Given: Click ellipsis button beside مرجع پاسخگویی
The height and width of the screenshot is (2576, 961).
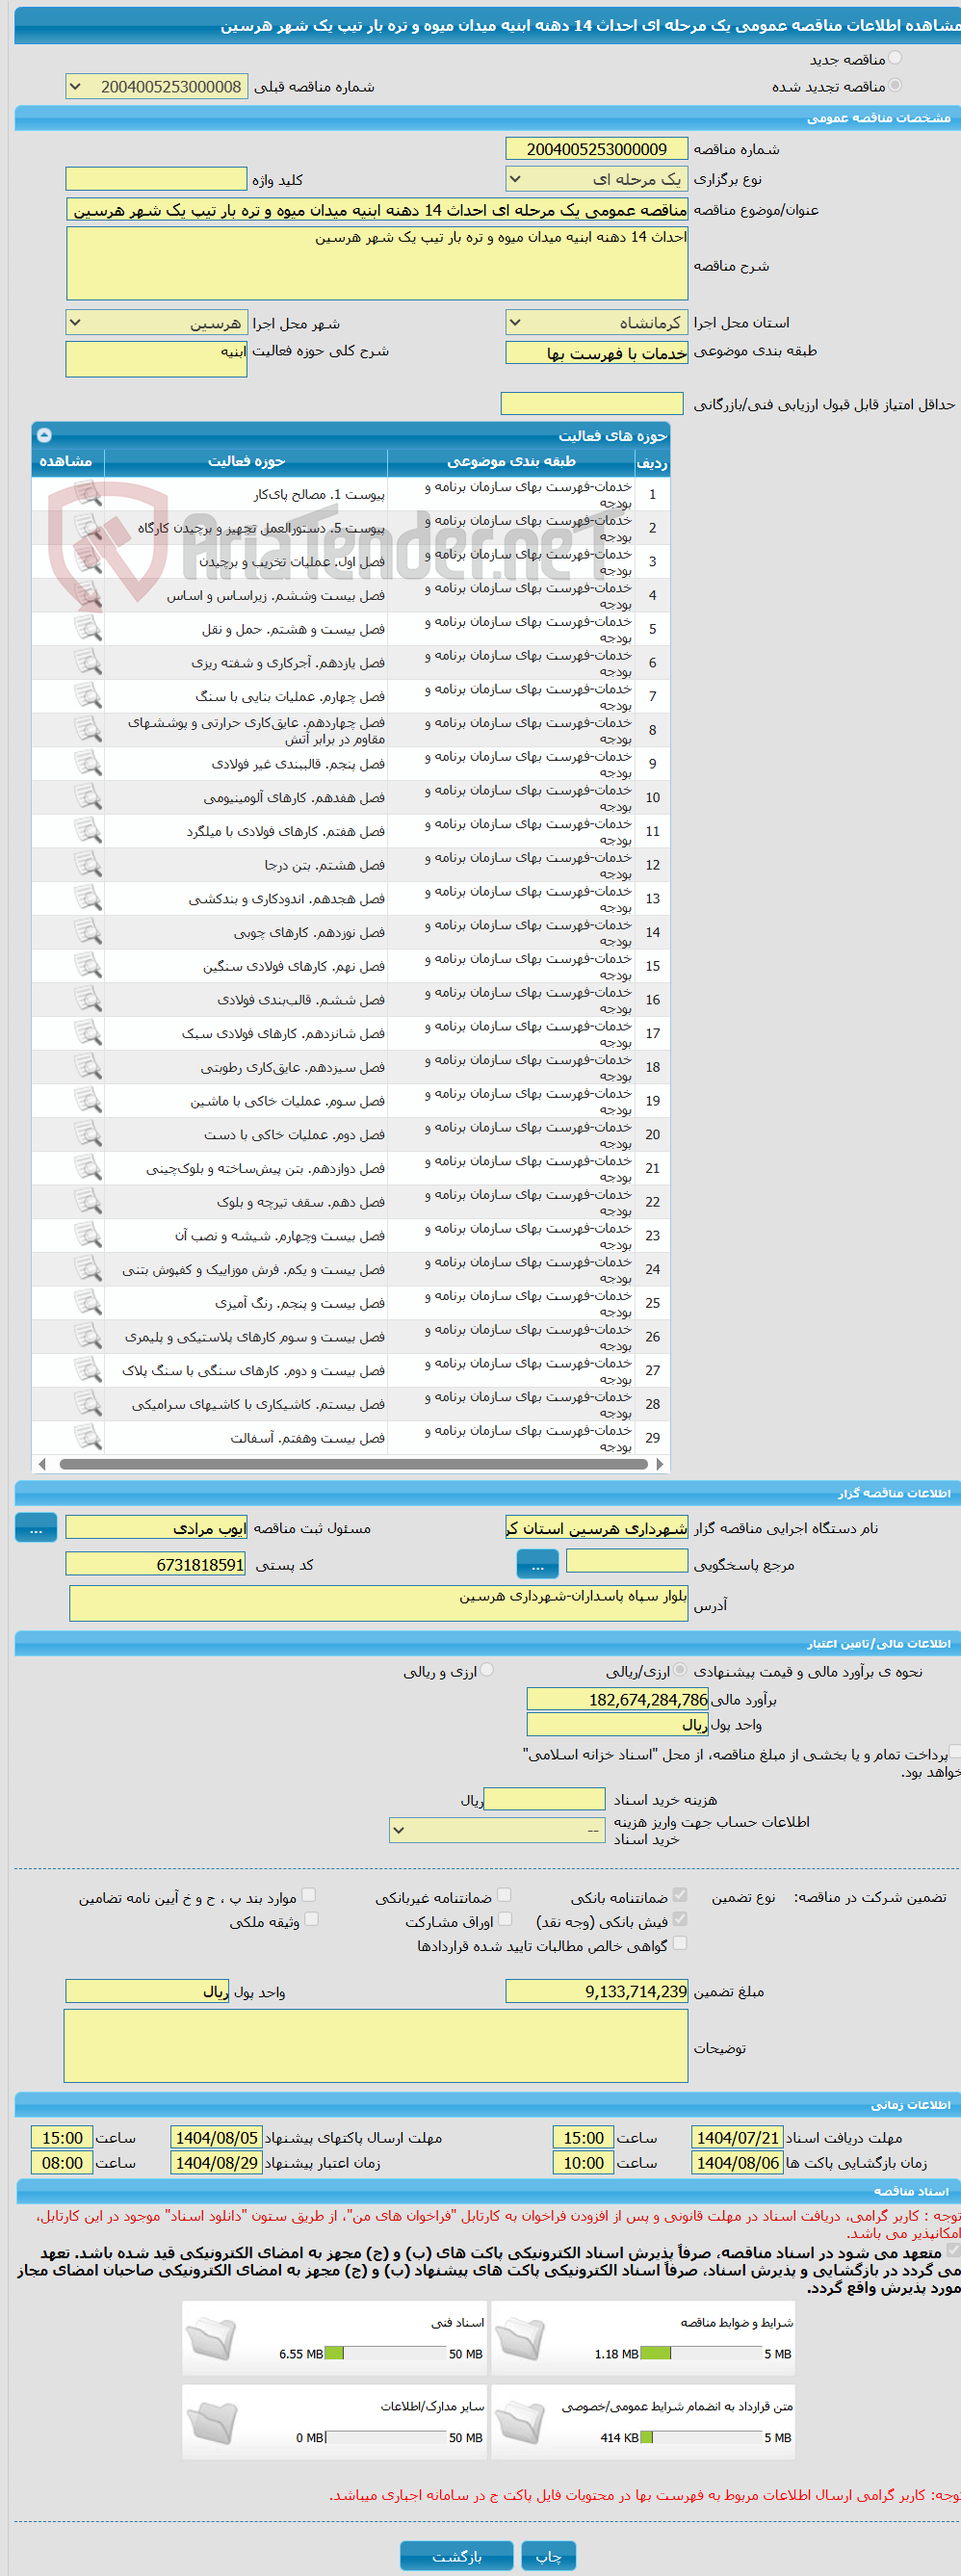Looking at the screenshot, I should pos(538,1564).
